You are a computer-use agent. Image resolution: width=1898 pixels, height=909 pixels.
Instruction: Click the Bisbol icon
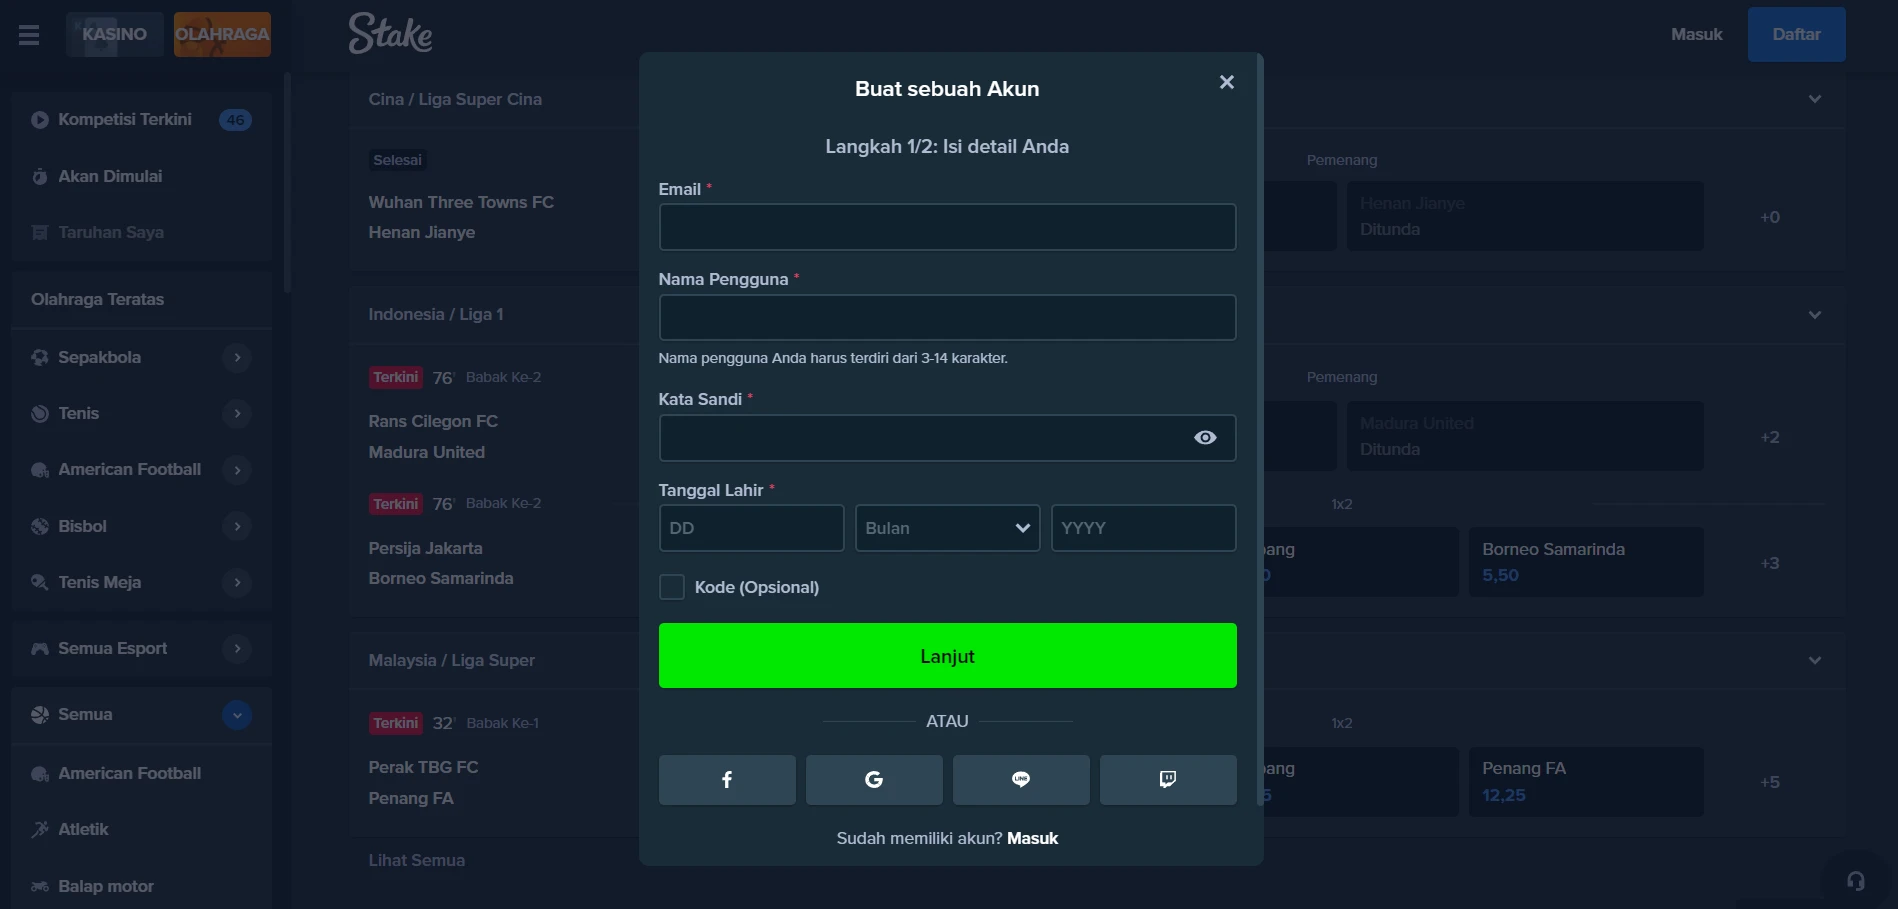pyautogui.click(x=40, y=526)
